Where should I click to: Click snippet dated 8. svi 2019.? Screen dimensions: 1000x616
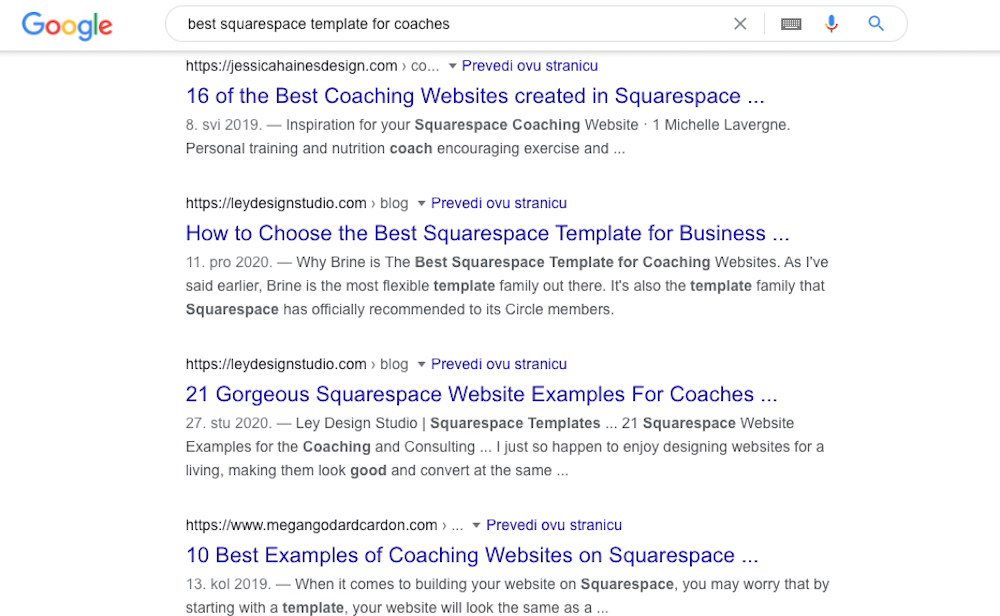(x=488, y=136)
